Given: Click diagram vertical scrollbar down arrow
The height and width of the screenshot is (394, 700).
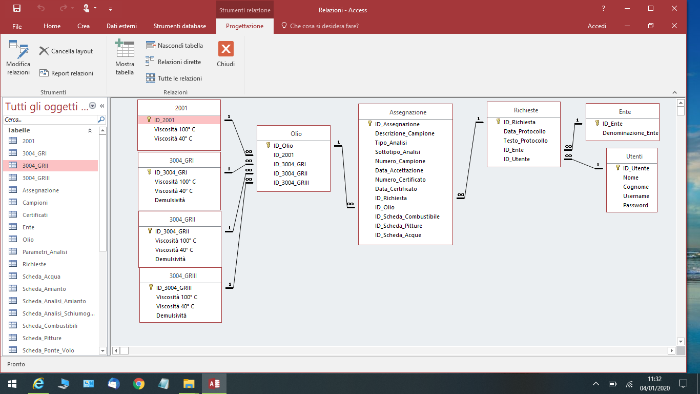Looking at the screenshot, I should tap(681, 341).
